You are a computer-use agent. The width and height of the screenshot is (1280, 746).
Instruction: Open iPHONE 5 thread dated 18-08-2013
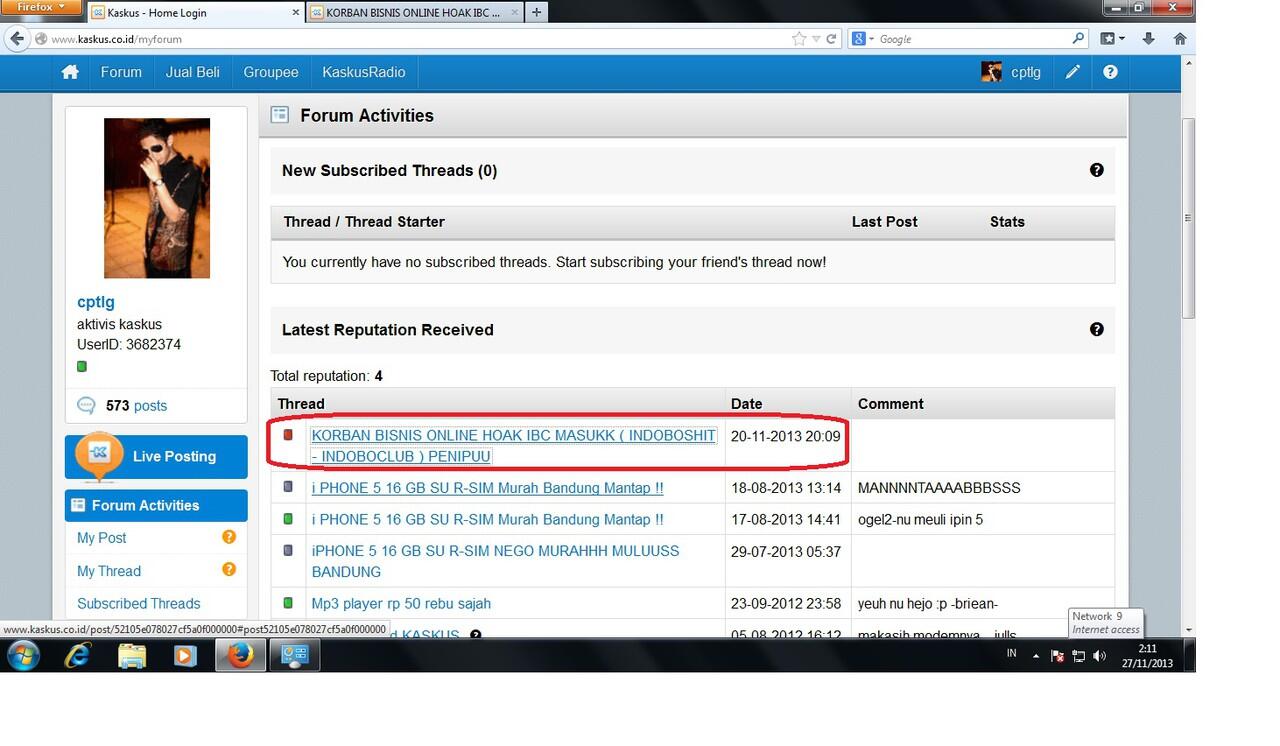pyautogui.click(x=487, y=487)
